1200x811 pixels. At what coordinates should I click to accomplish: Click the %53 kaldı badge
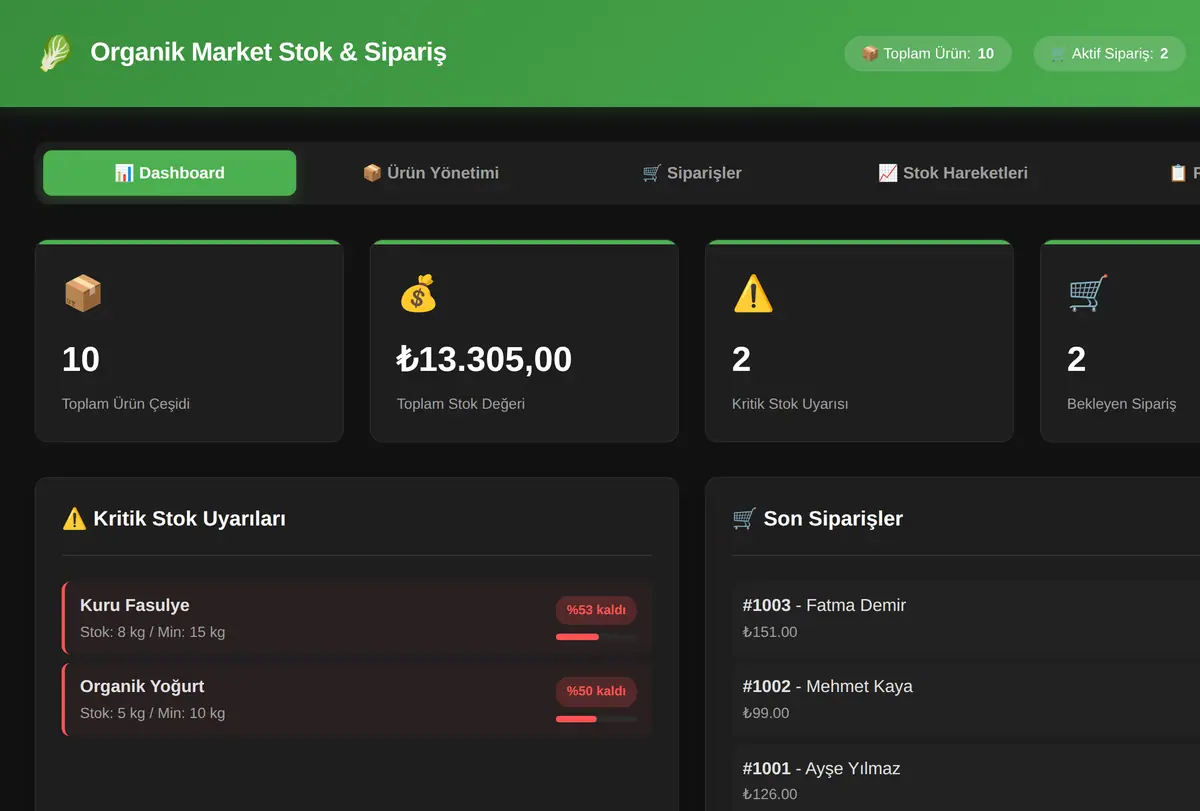(x=596, y=610)
